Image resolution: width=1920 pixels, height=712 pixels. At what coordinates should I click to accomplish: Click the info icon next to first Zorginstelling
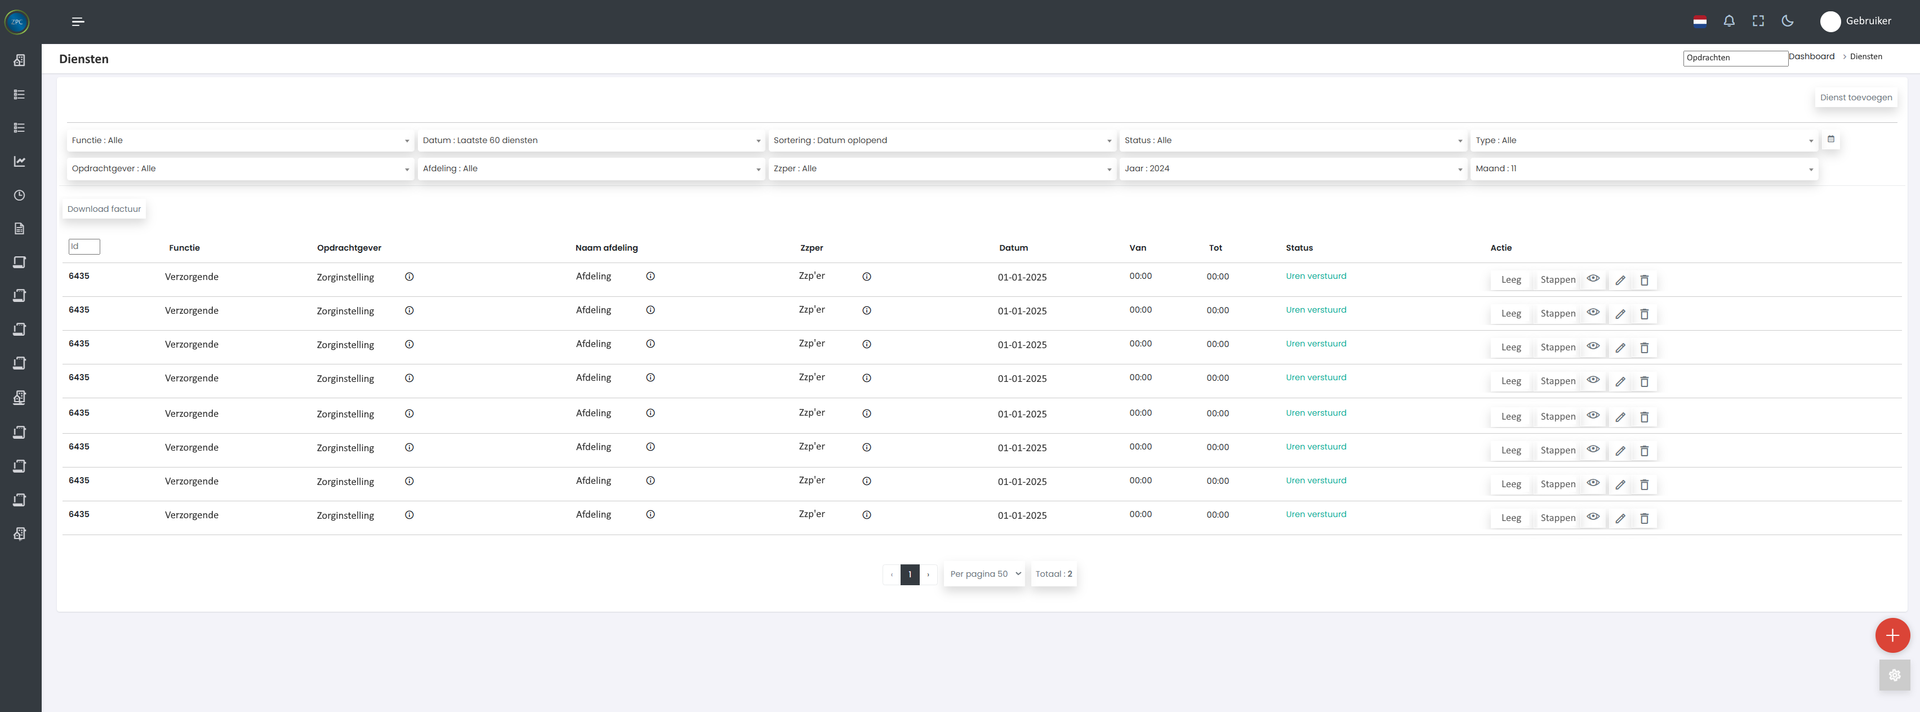pyautogui.click(x=409, y=277)
